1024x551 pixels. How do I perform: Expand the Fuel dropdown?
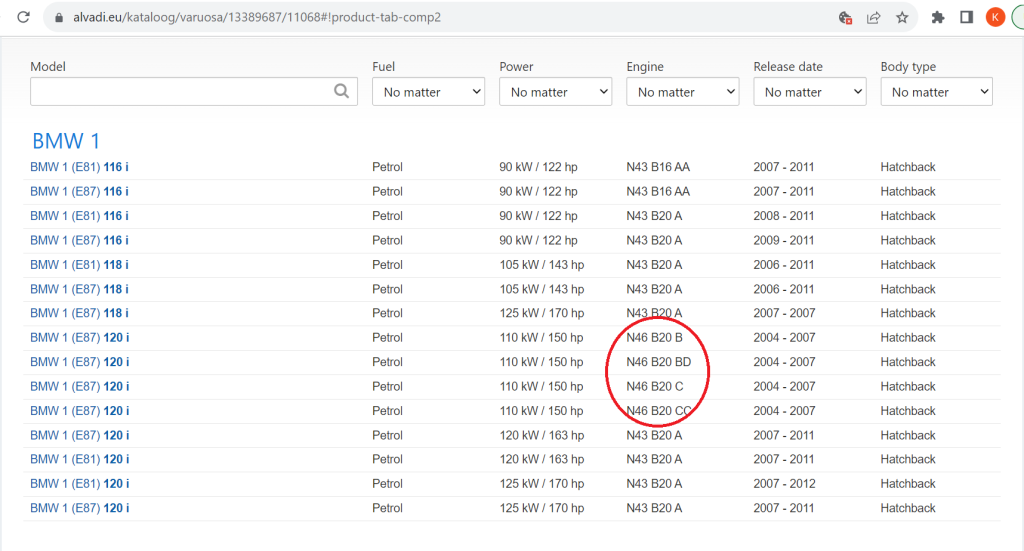pos(428,92)
